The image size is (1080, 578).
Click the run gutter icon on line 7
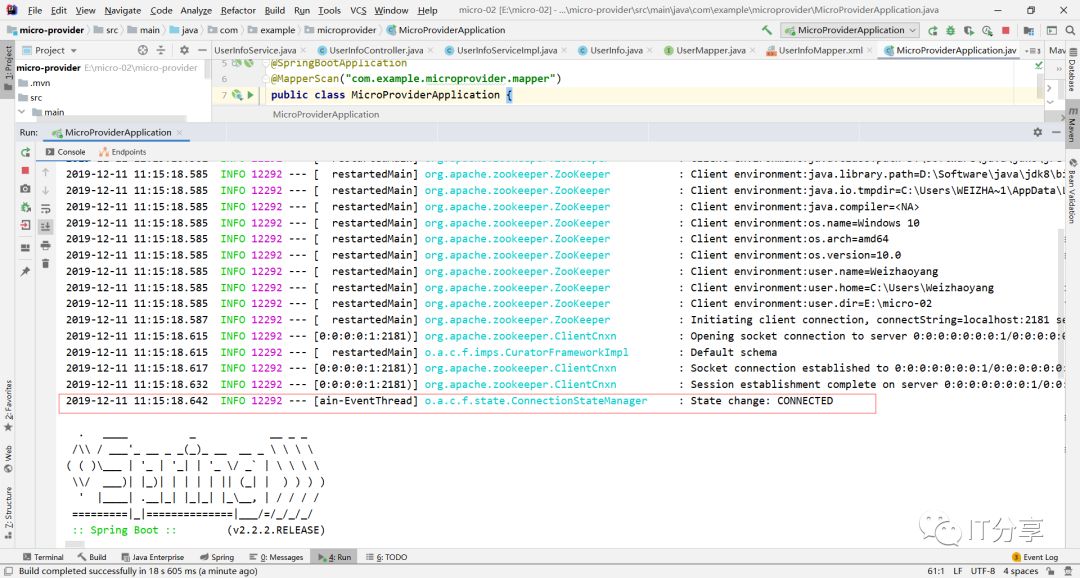click(251, 95)
